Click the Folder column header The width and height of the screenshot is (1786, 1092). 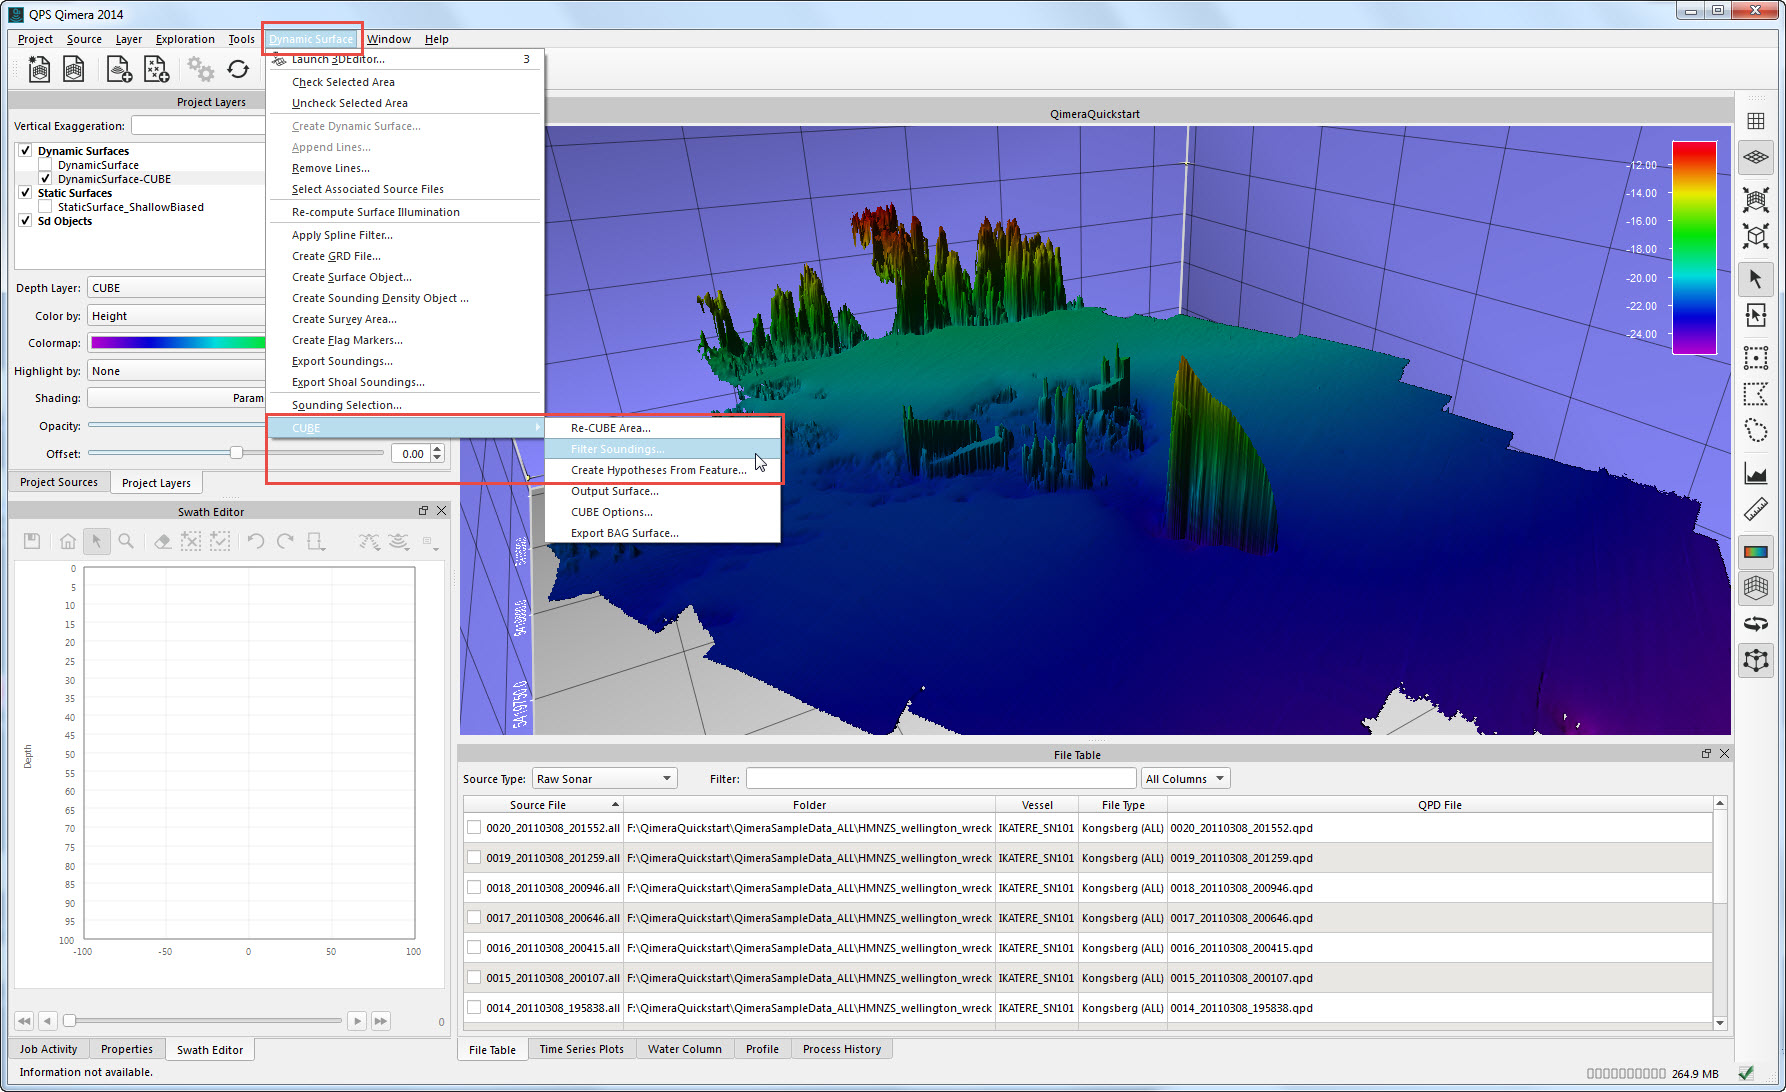(x=809, y=805)
